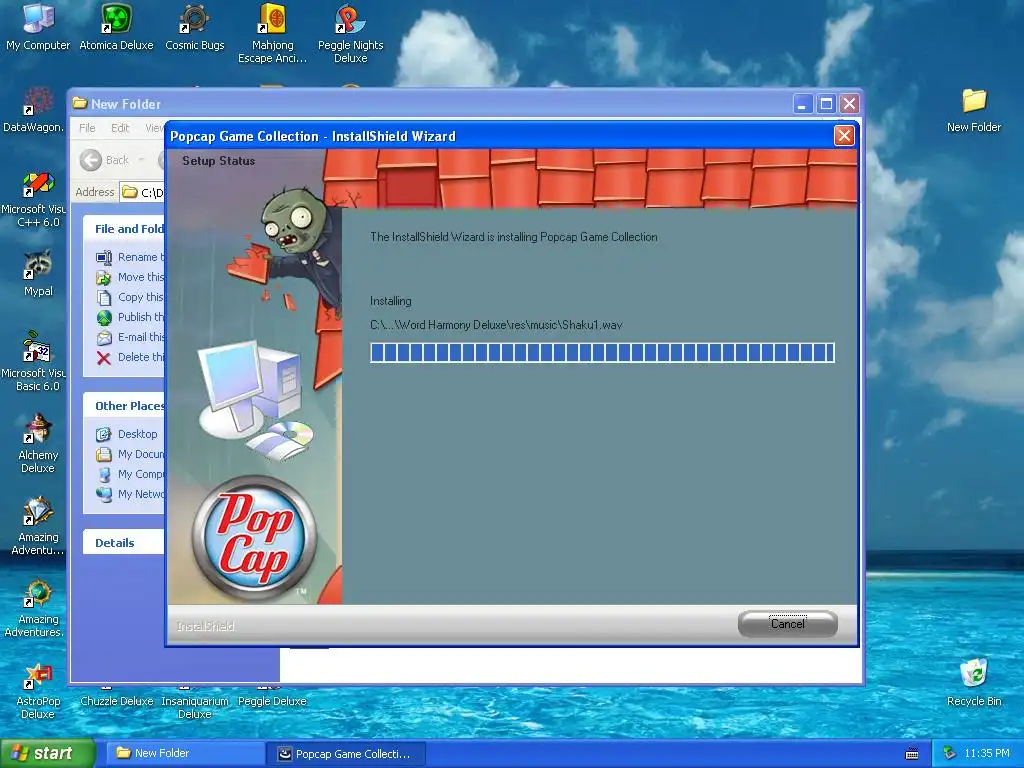Click Publish task link in Explorer
This screenshot has width=1024, height=768.
(140, 317)
